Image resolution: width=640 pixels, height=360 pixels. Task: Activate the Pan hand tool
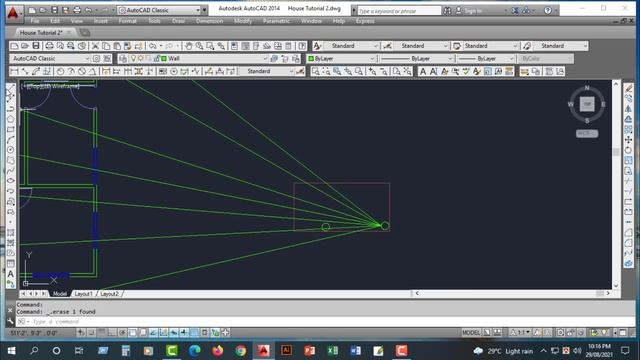point(189,46)
